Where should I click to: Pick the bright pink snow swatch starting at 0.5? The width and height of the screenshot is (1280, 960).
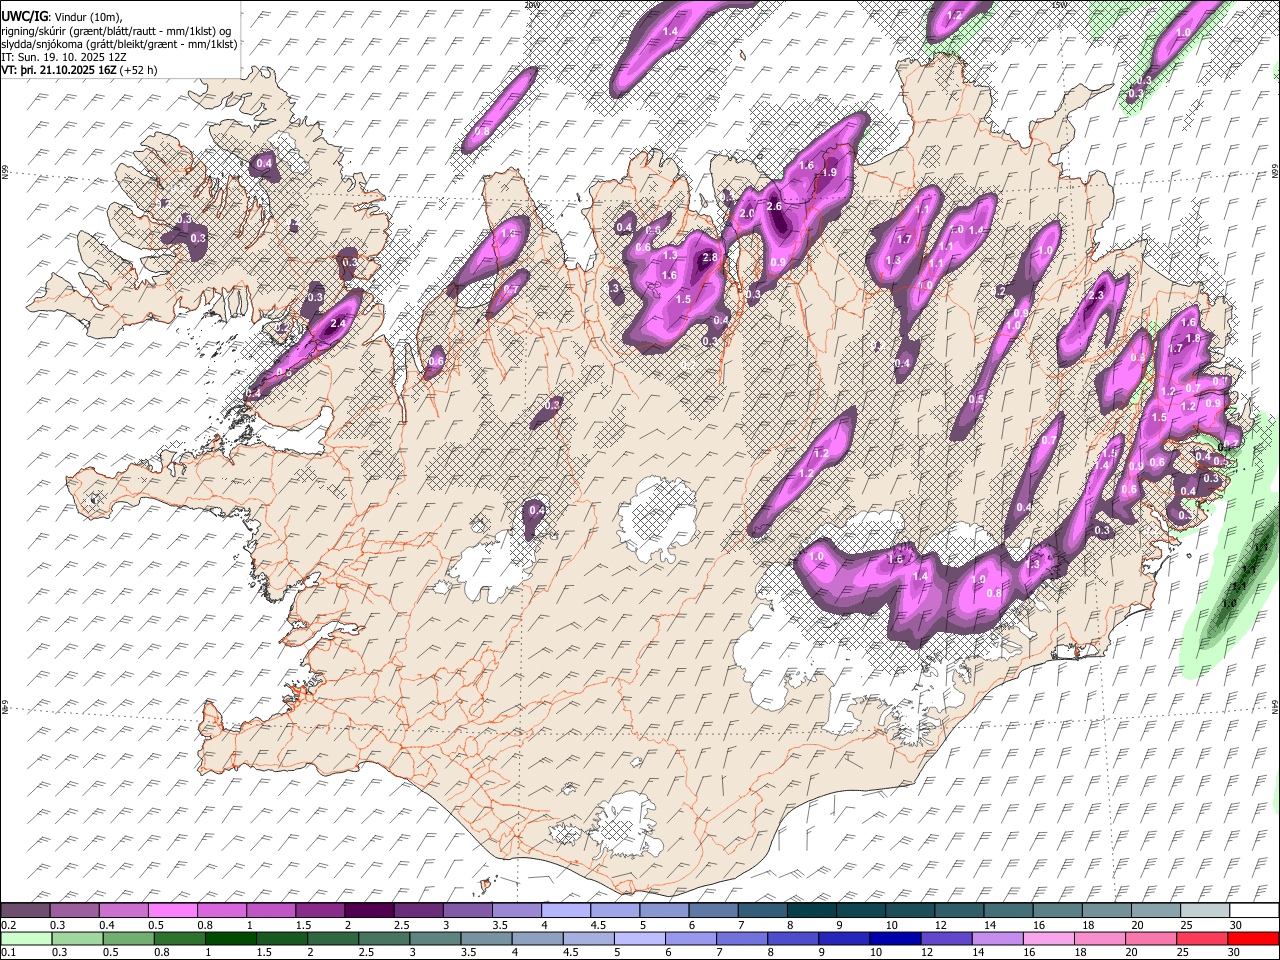coord(173,911)
